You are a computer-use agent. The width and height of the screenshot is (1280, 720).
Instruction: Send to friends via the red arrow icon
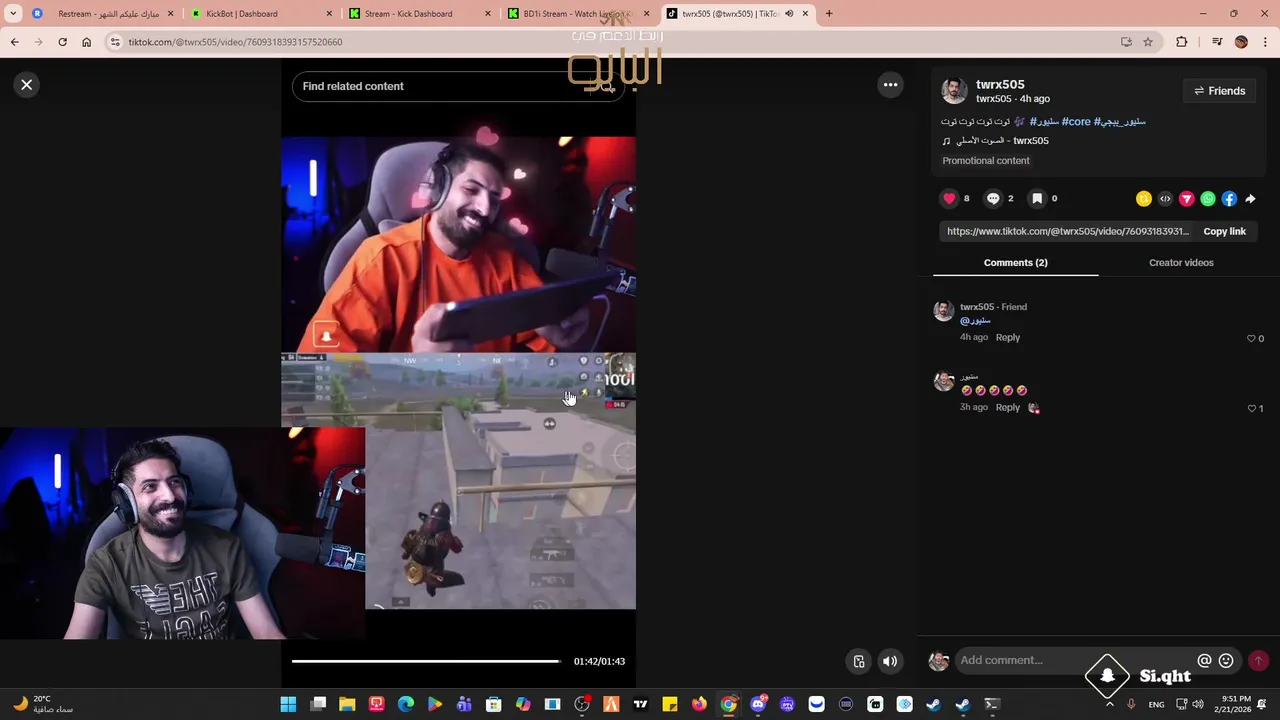click(x=1187, y=199)
